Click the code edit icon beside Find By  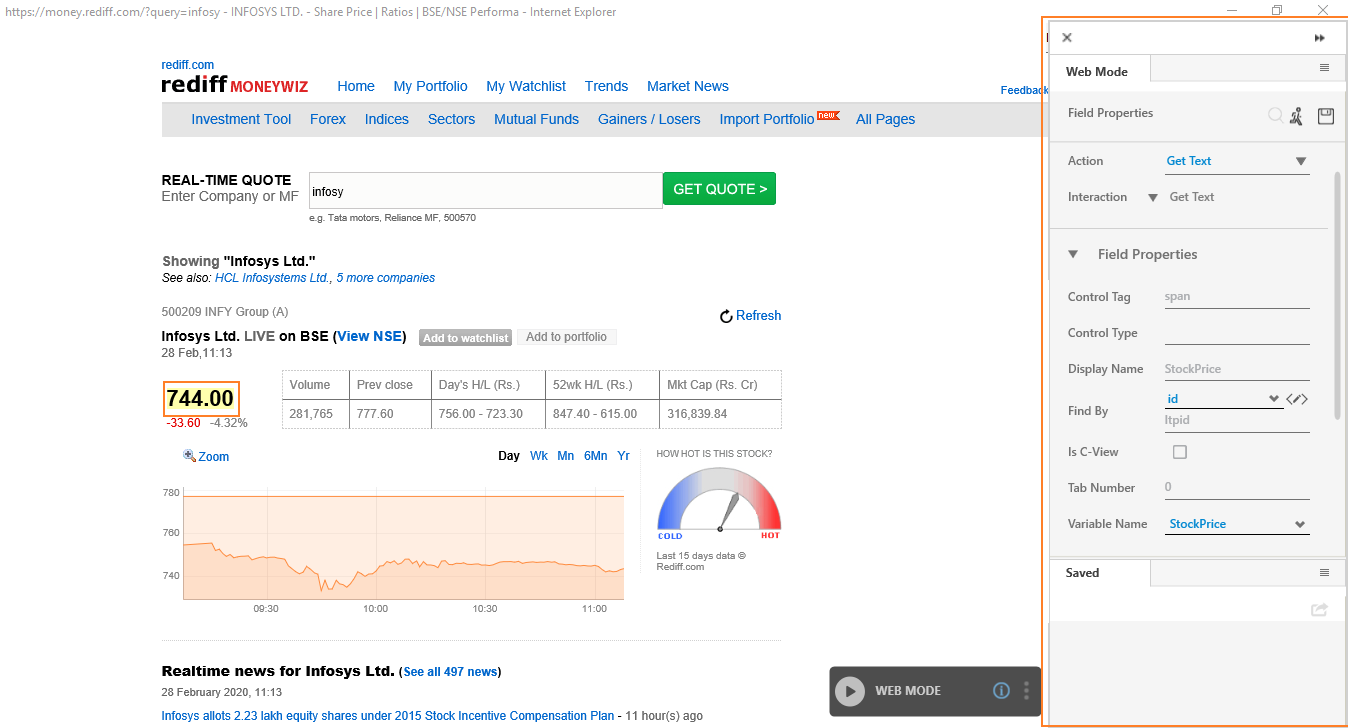tap(1297, 399)
